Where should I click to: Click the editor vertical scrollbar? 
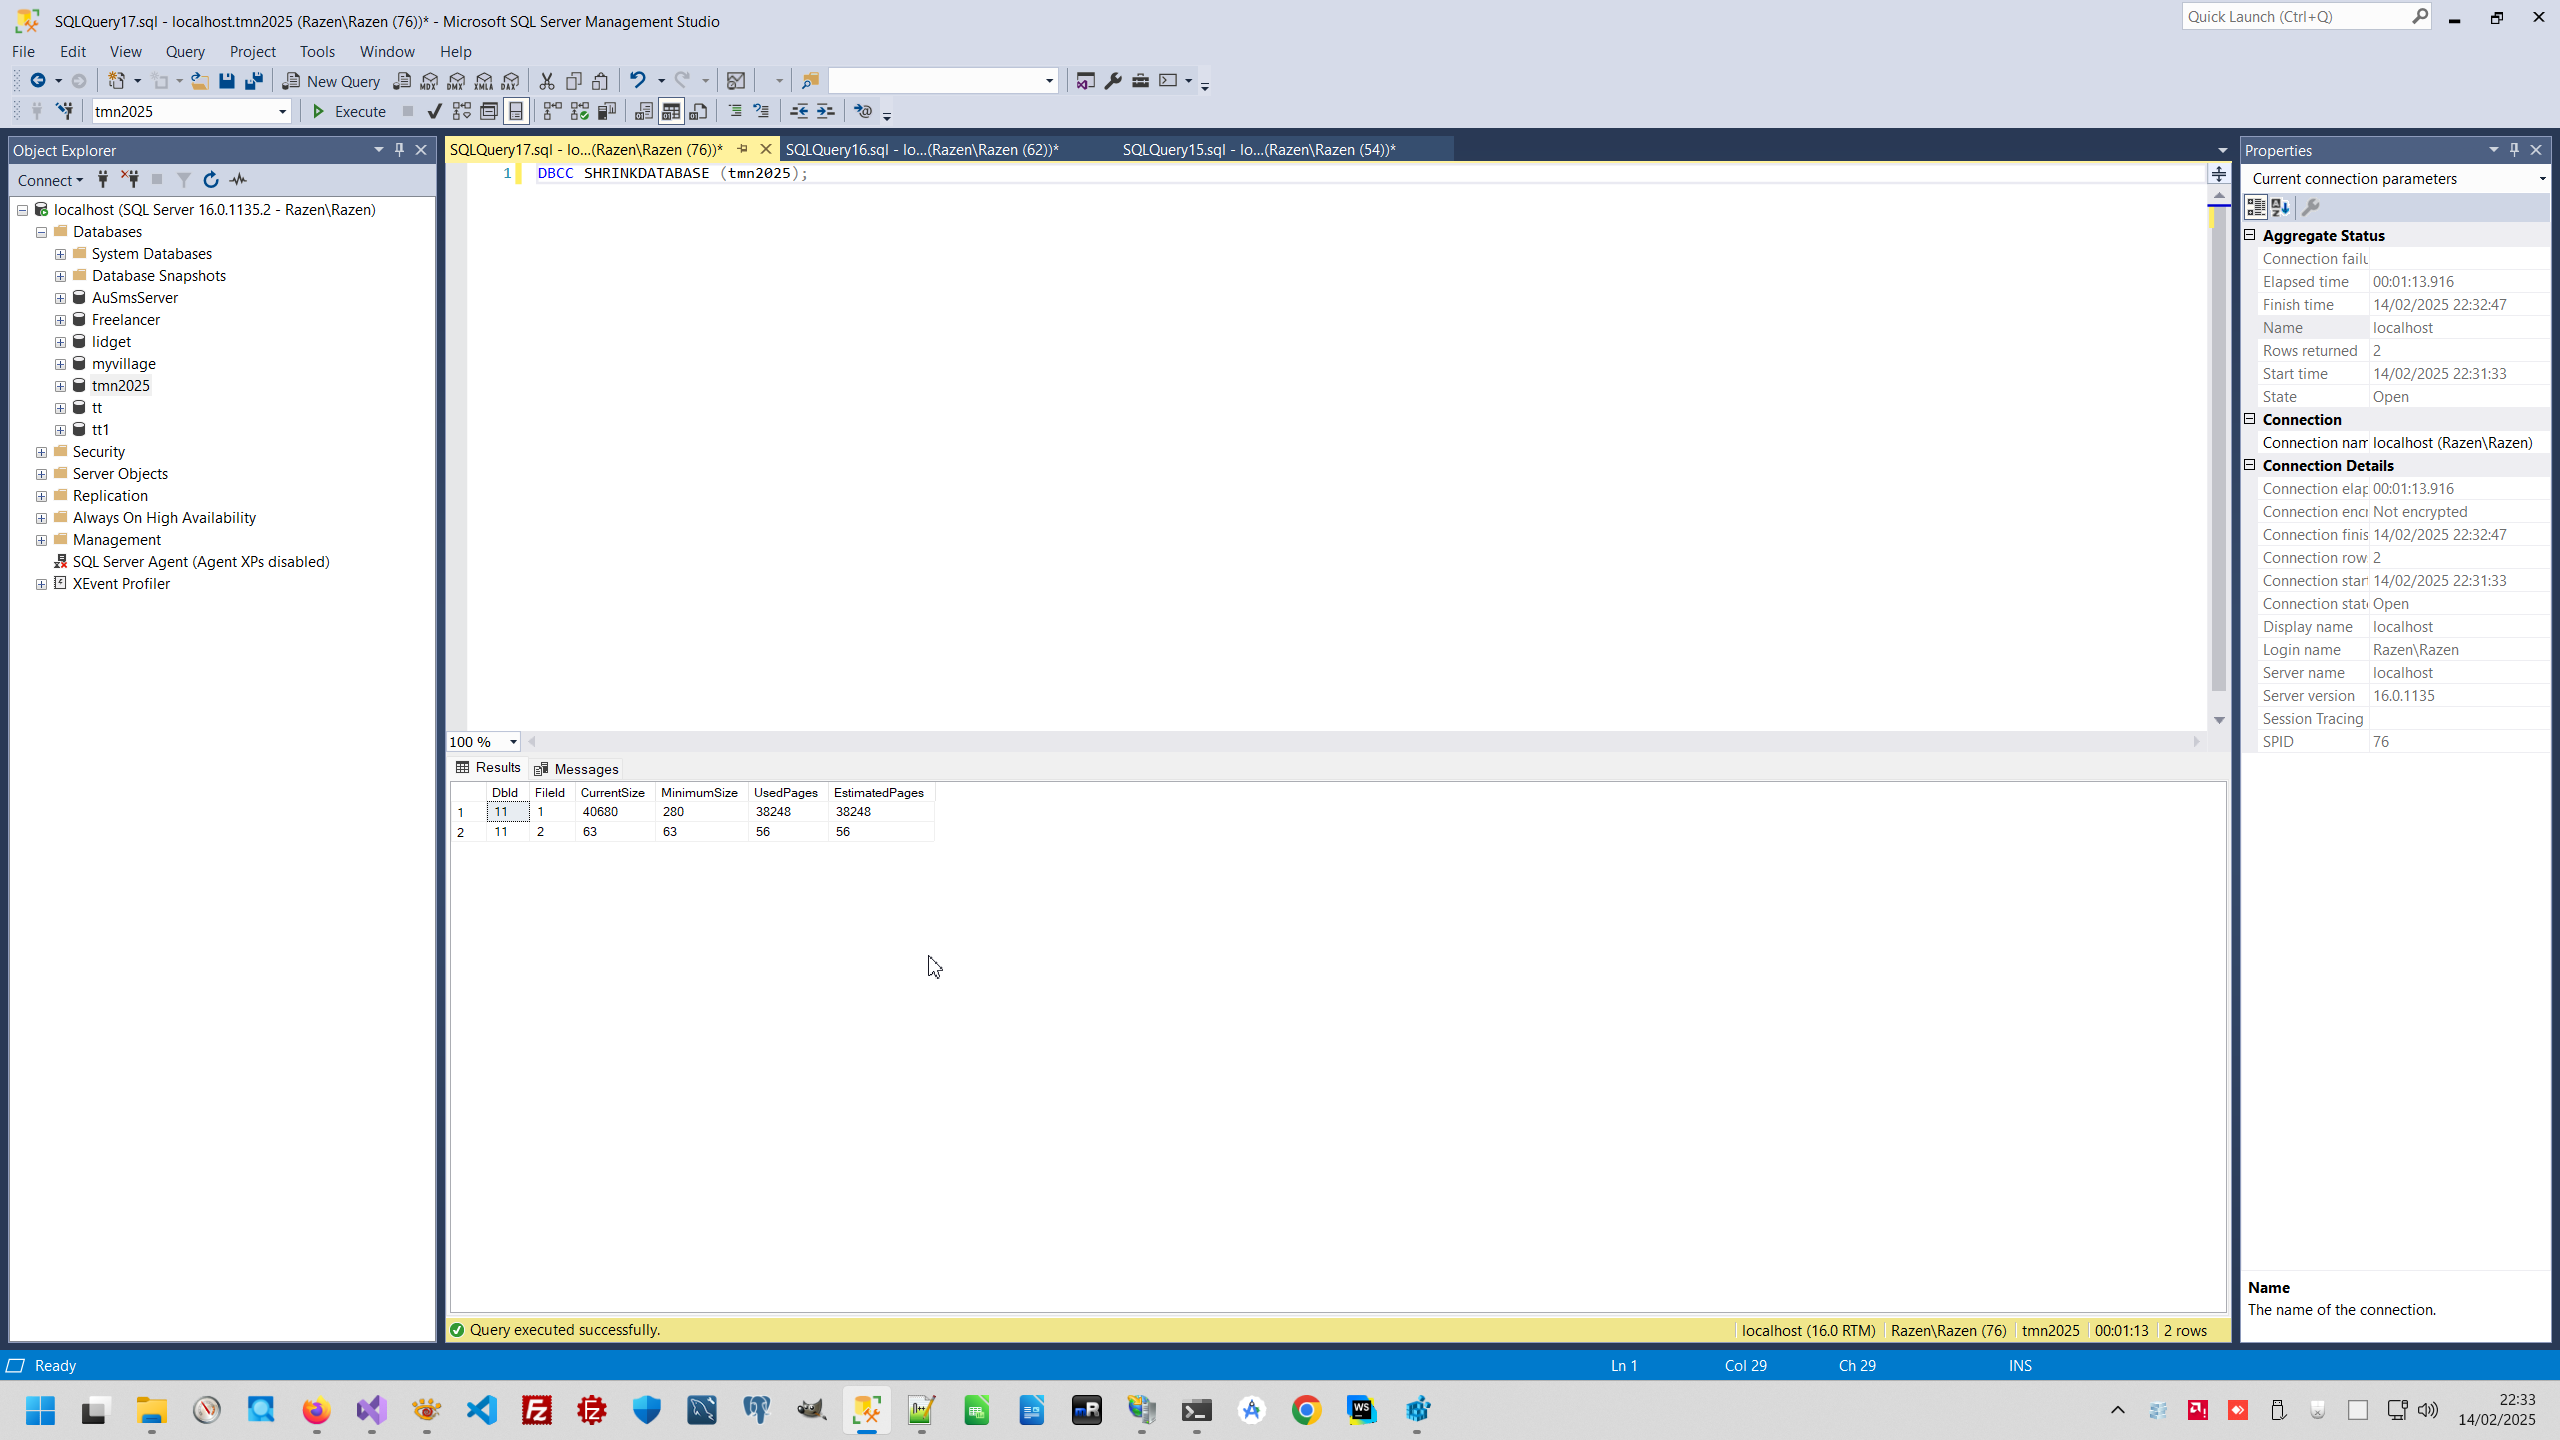pos(2218,450)
